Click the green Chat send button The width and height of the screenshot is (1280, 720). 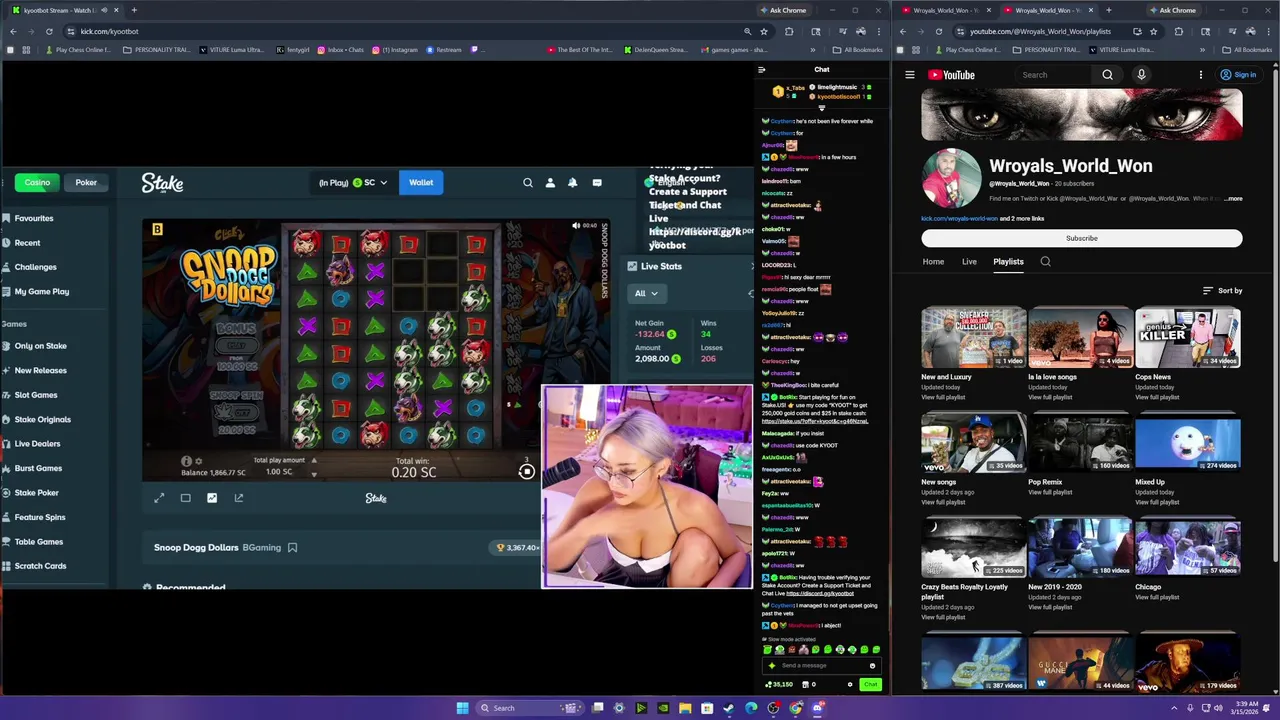(870, 685)
